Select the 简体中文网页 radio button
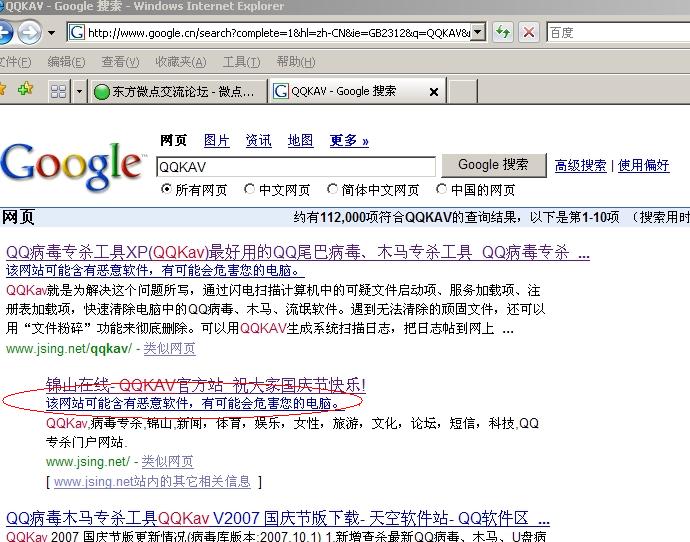 (x=332, y=189)
